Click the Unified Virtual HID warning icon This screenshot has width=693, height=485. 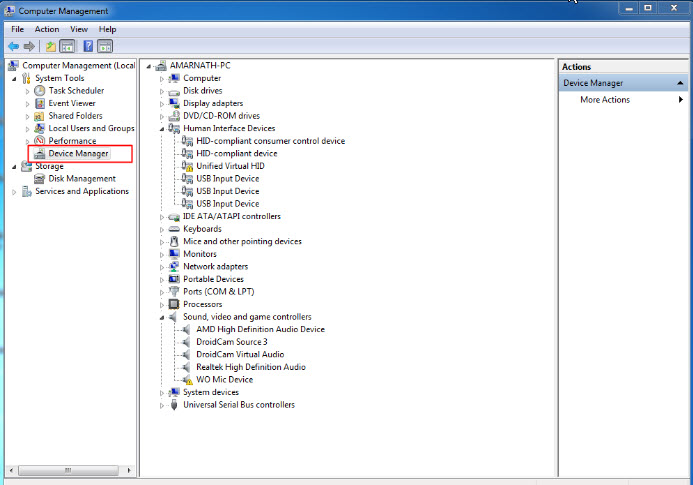[x=187, y=166]
